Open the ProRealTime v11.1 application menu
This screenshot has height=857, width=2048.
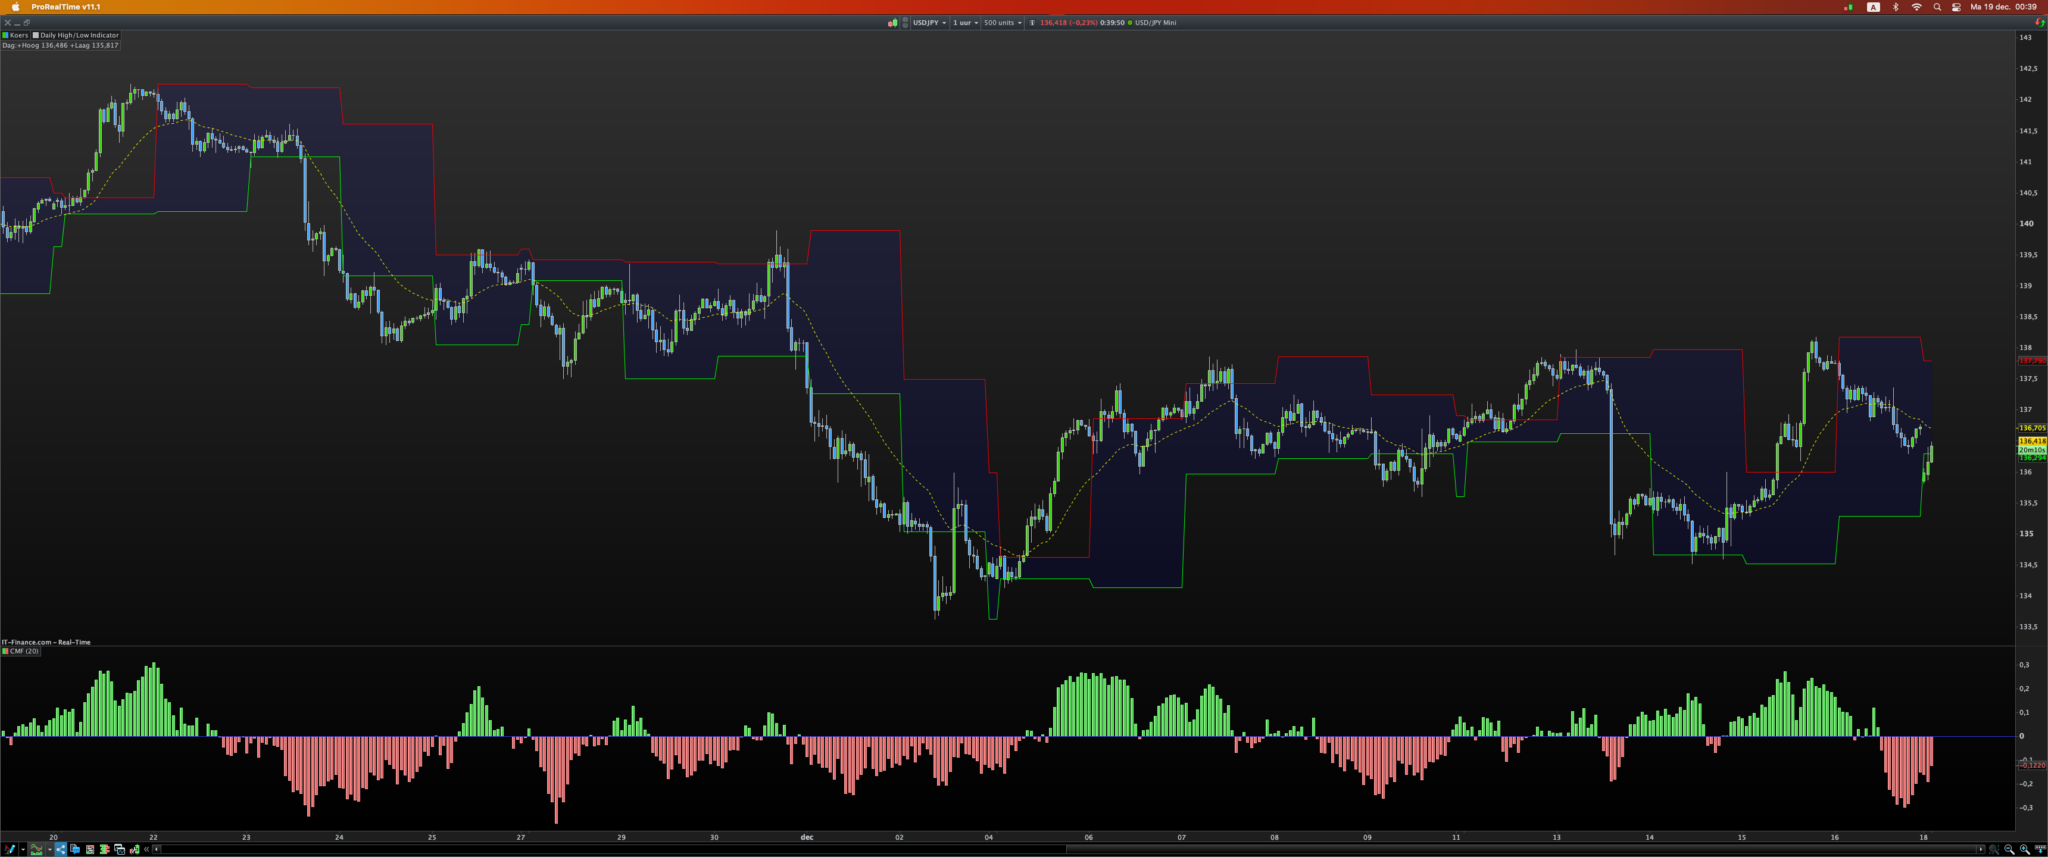[66, 7]
